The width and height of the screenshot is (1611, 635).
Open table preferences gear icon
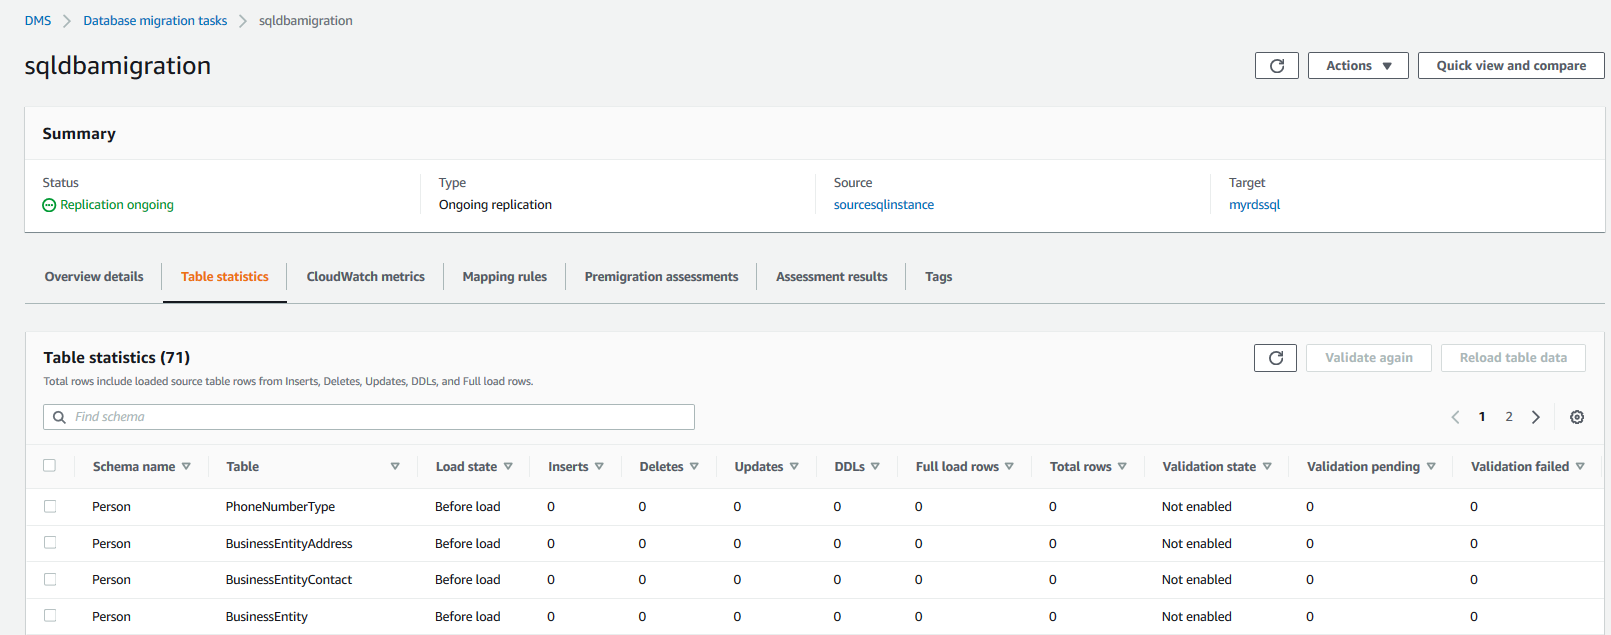point(1576,417)
